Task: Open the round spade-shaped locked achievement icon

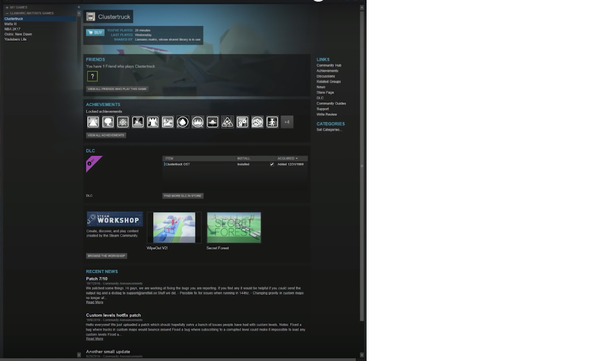Action: [x=182, y=122]
